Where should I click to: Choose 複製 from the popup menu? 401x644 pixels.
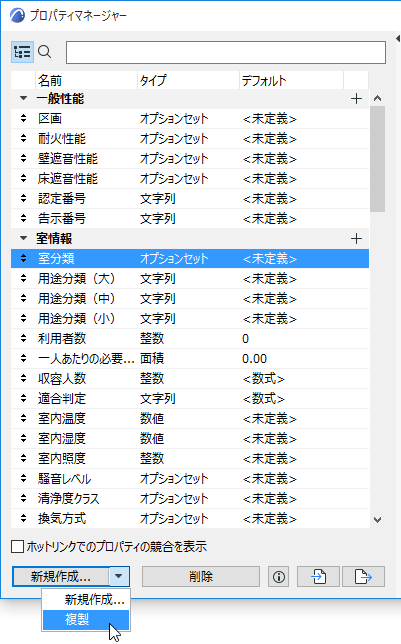pos(86,619)
